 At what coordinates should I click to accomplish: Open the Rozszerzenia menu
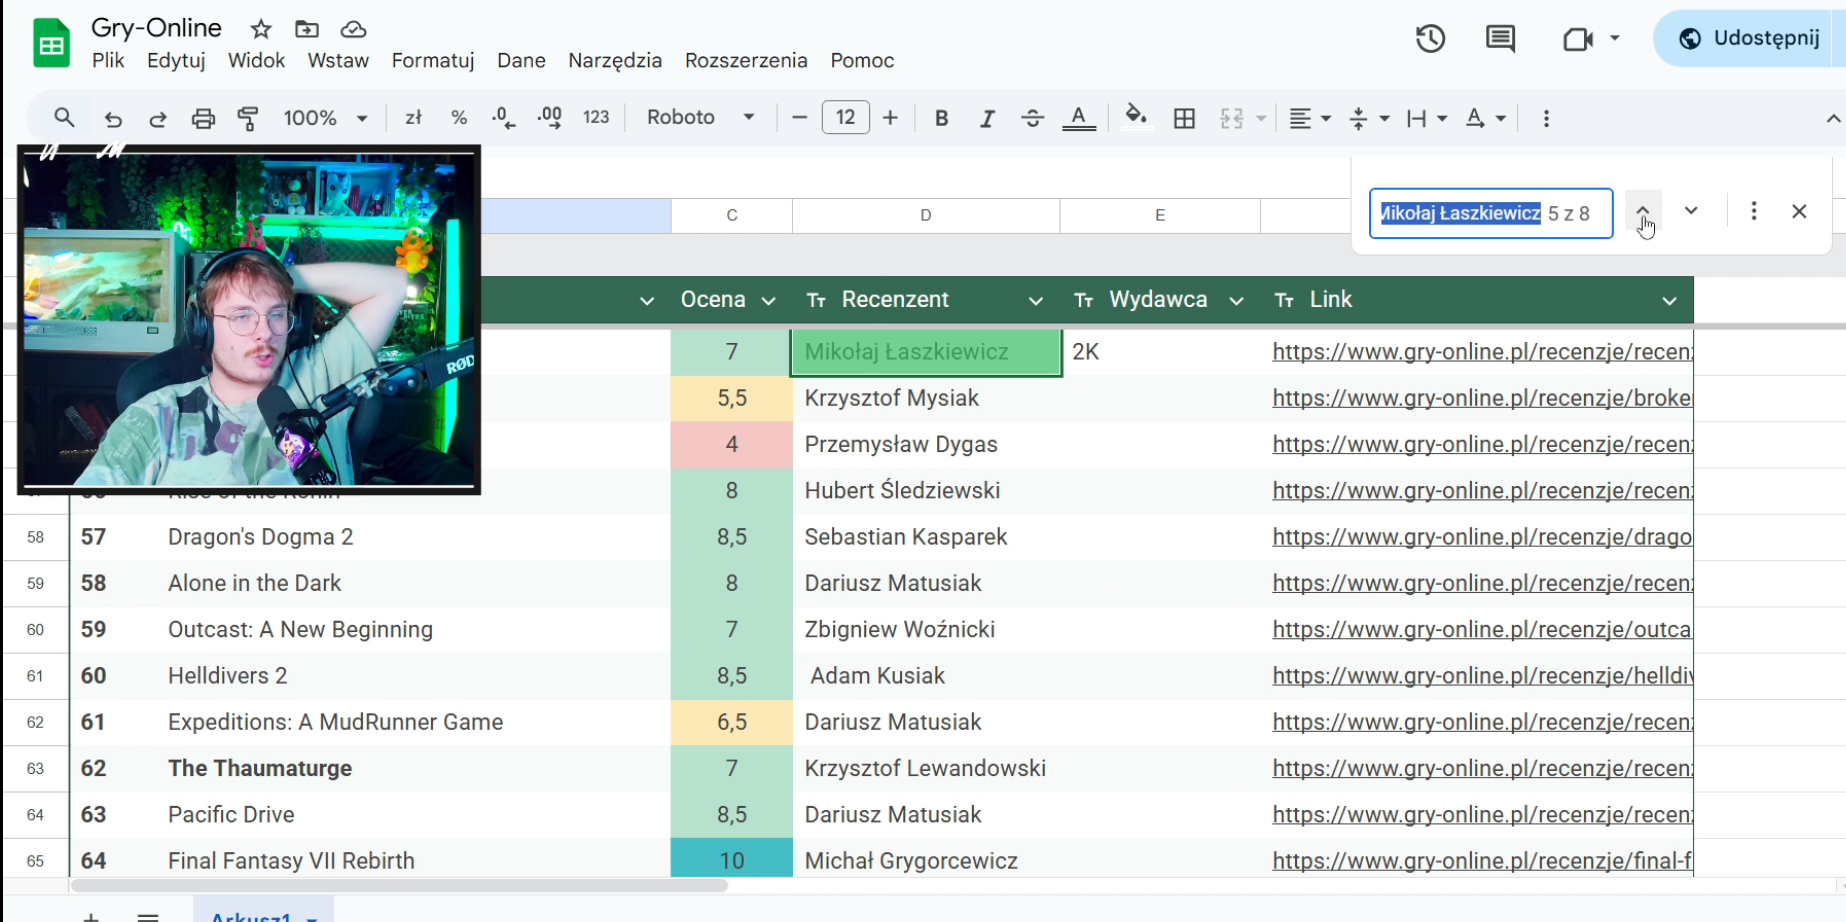[x=746, y=61]
